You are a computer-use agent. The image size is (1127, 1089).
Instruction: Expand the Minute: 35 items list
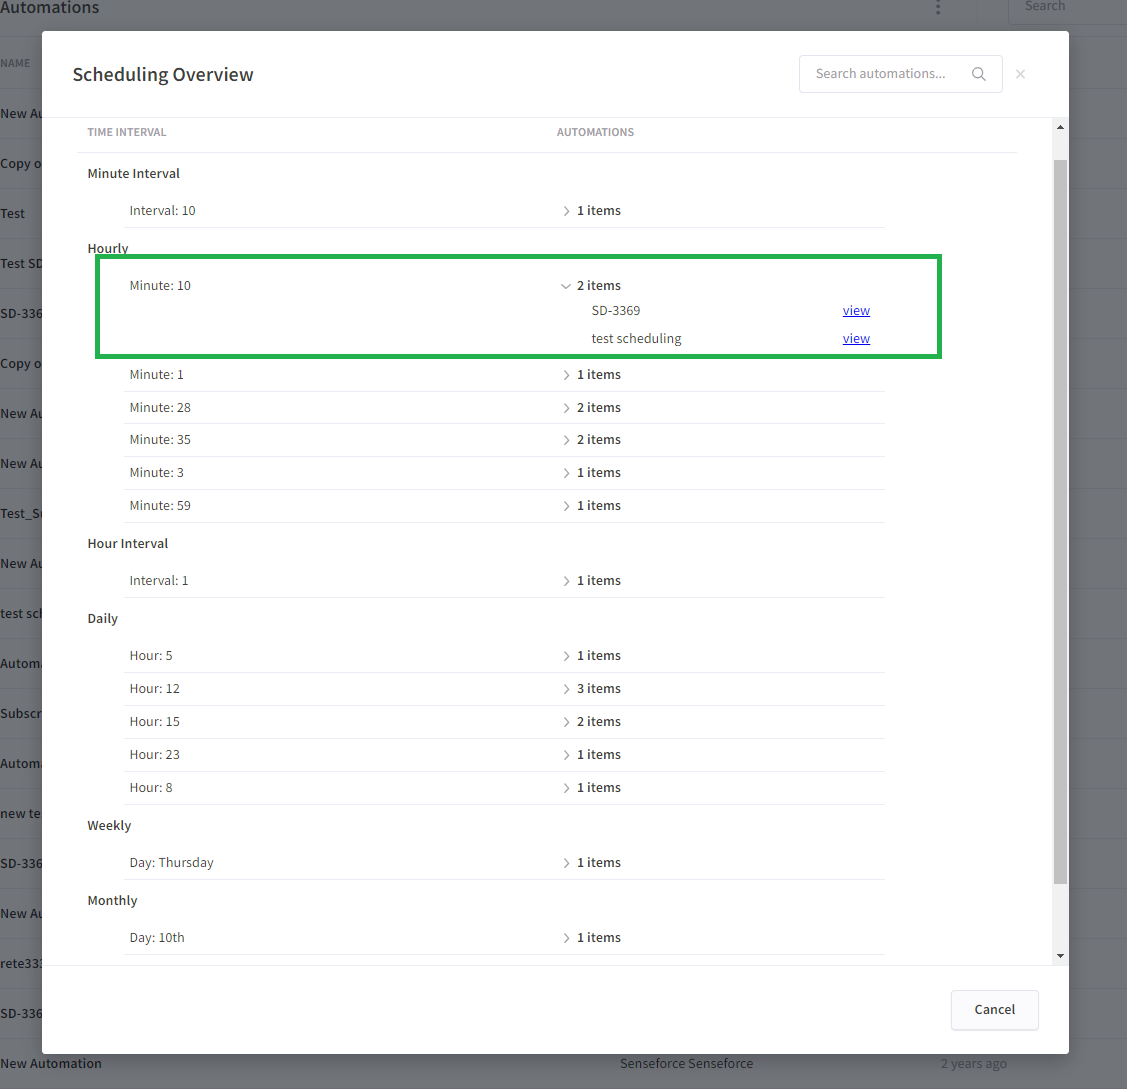coord(566,440)
